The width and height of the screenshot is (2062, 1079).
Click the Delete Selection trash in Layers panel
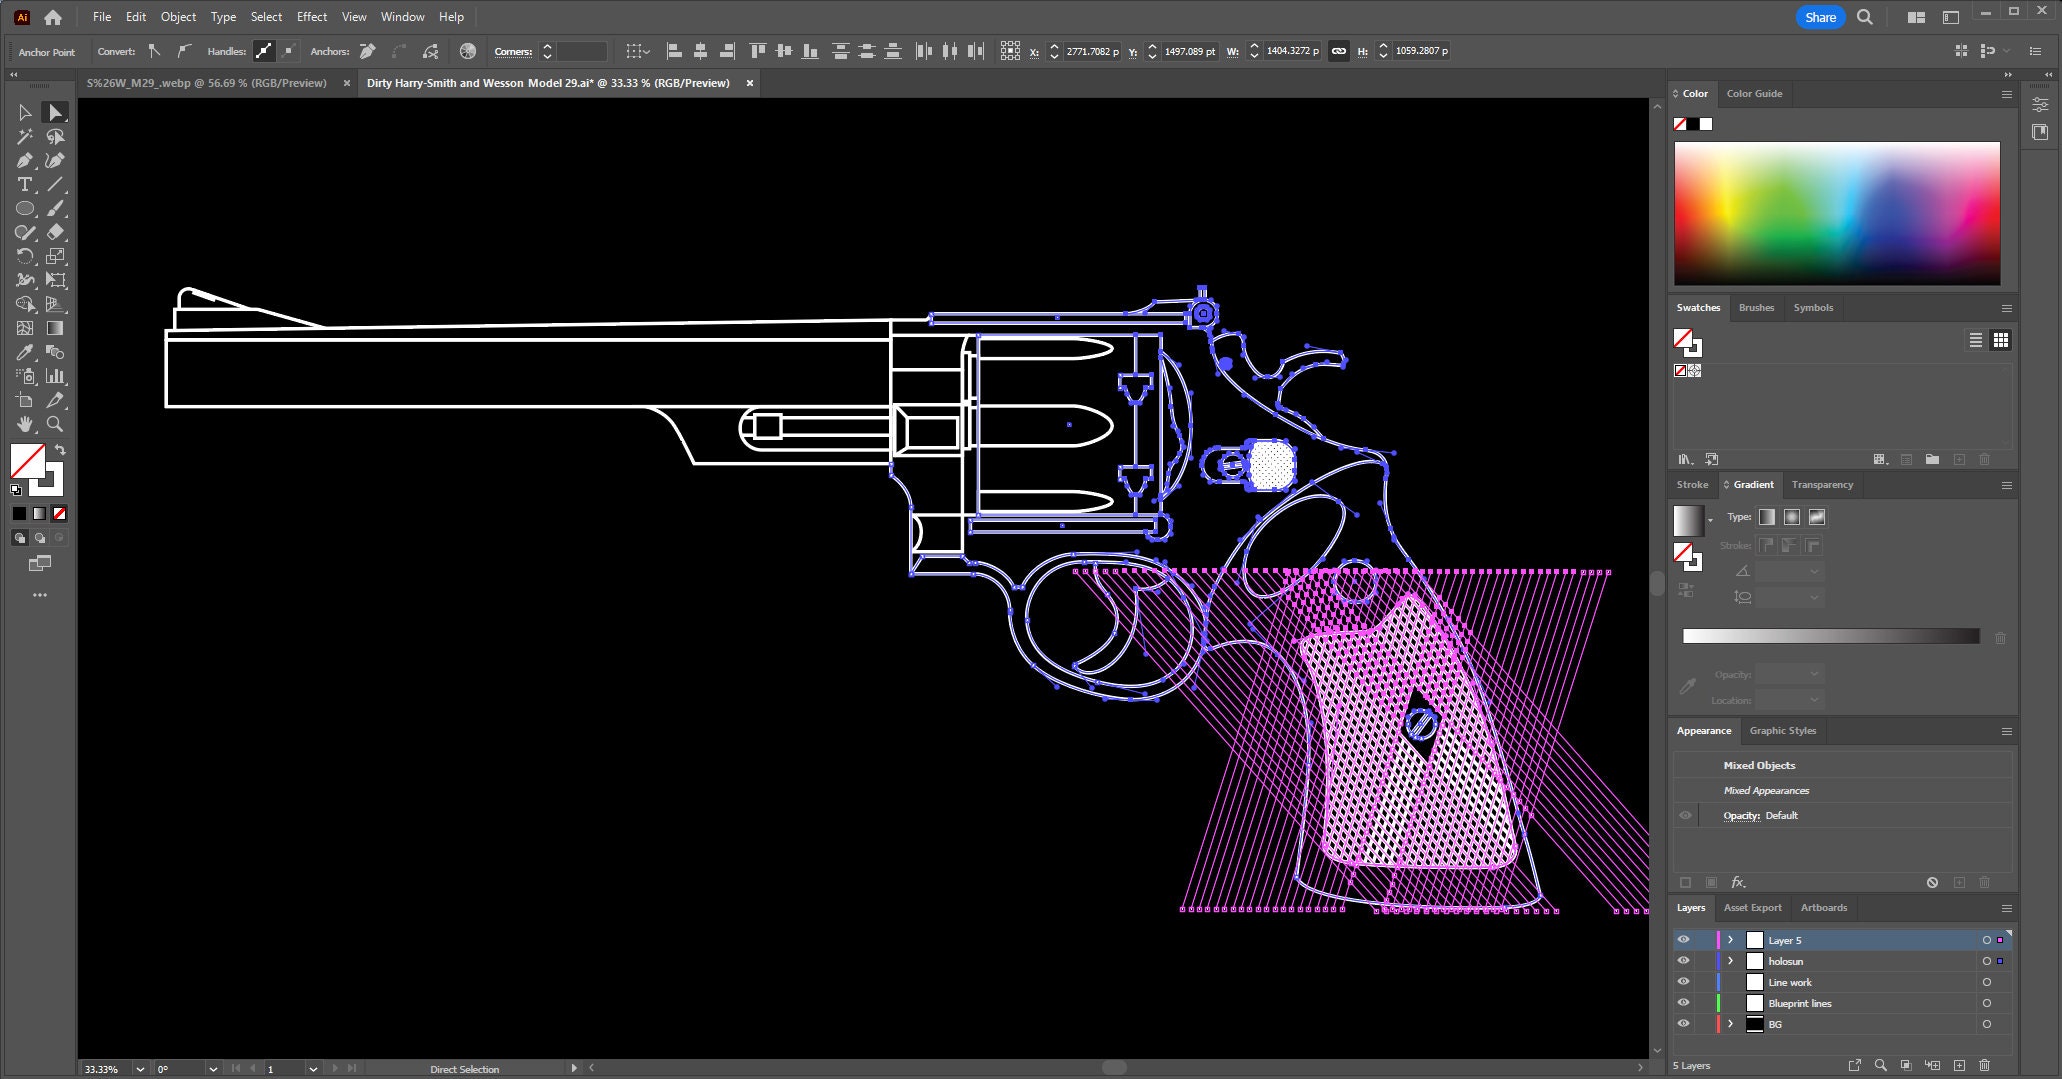click(x=1985, y=1065)
